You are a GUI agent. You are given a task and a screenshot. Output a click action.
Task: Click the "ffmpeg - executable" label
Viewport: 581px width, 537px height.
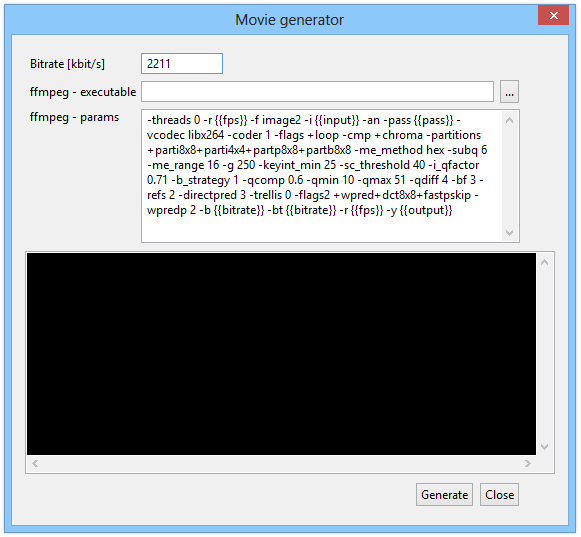click(x=83, y=92)
